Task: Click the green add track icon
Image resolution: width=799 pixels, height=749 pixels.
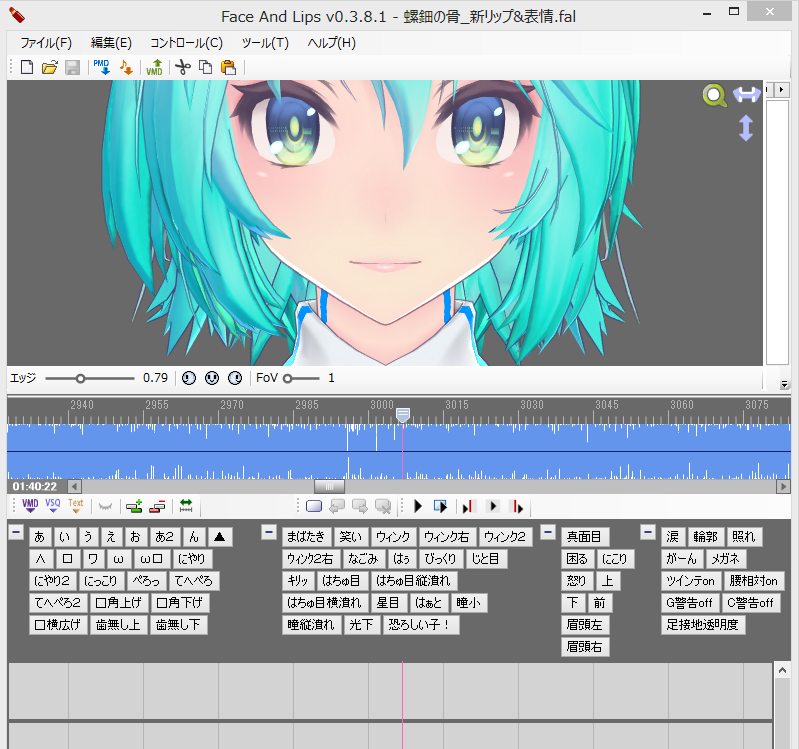Action: 134,506
